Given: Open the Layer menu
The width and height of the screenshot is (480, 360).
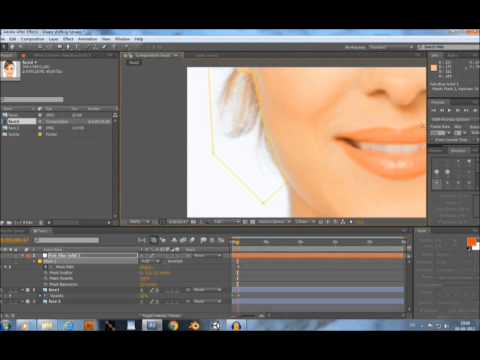Looking at the screenshot, I should point(53,39).
